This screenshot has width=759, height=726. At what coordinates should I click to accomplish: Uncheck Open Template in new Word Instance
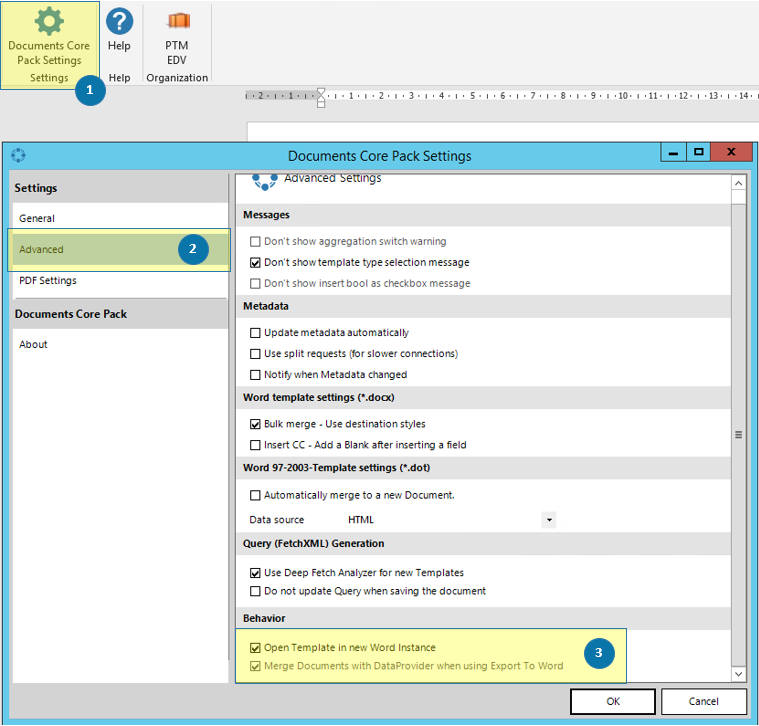point(255,648)
